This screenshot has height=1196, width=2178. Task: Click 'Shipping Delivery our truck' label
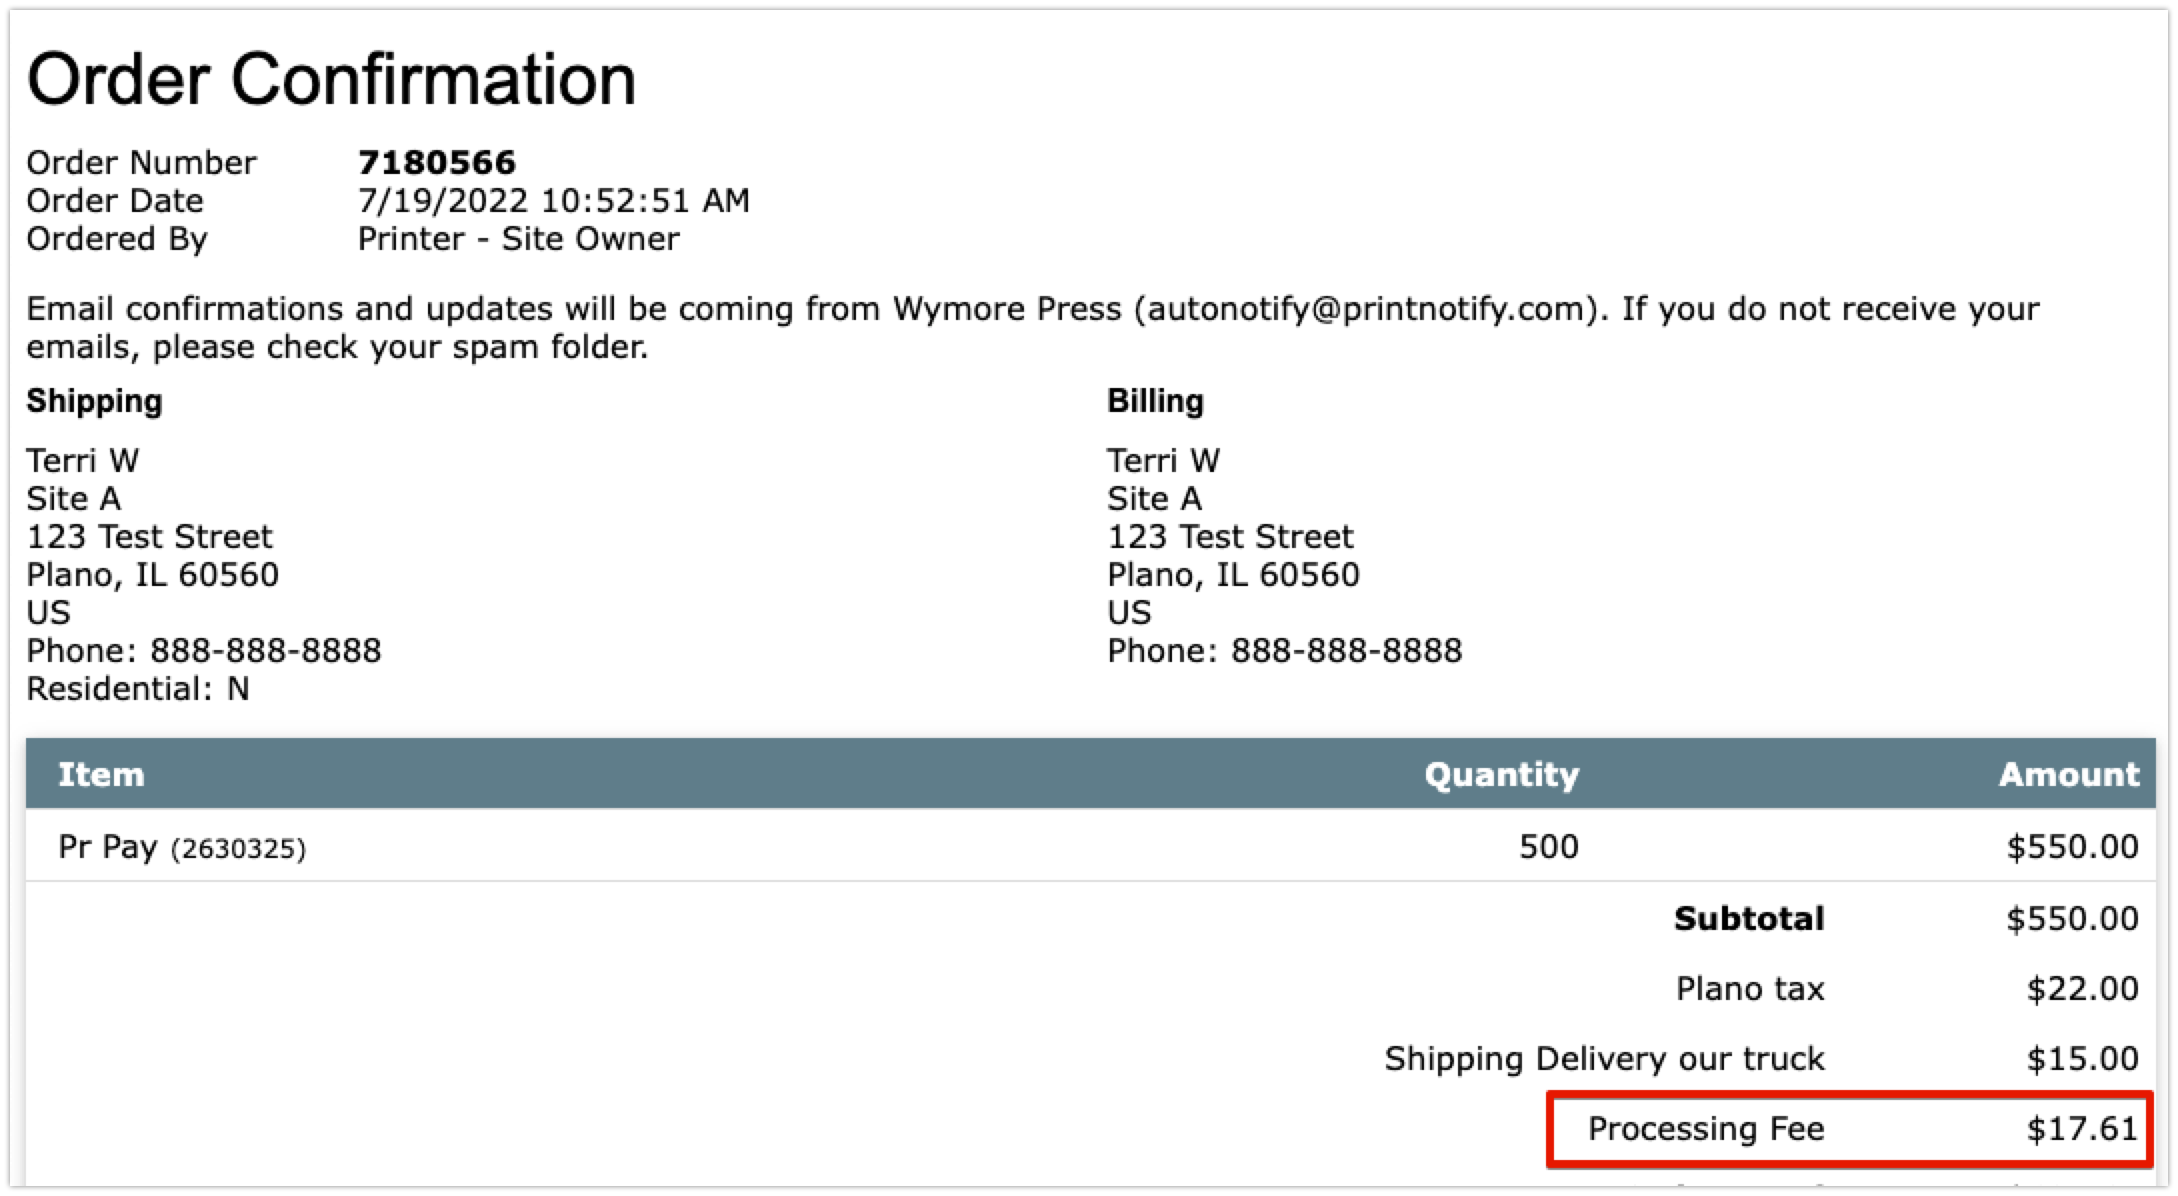[x=1605, y=1059]
